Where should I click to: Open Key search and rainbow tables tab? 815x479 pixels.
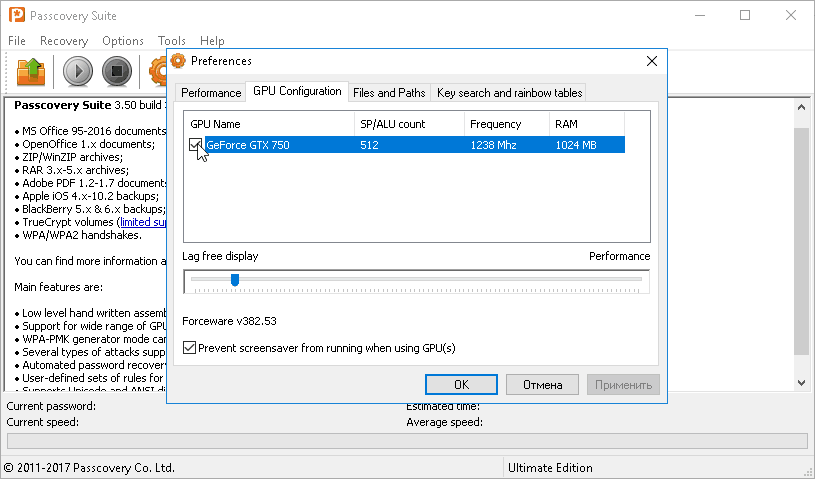click(x=509, y=92)
